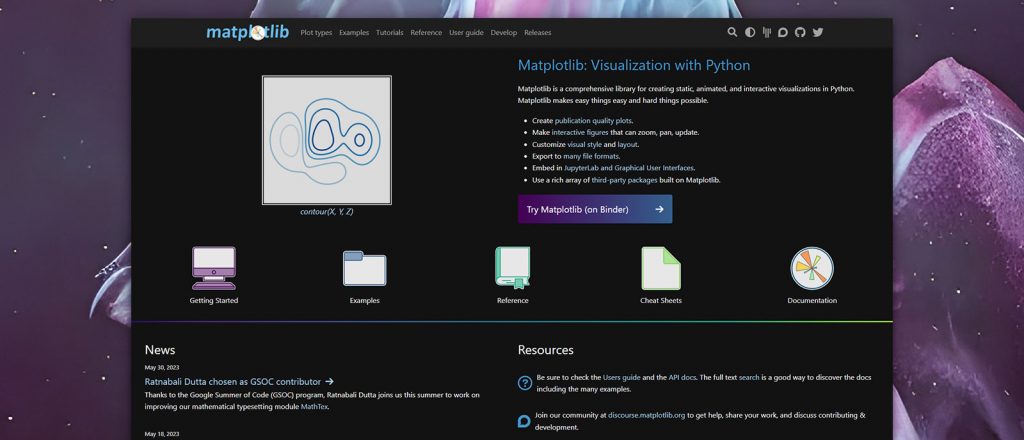The image size is (1024, 440).
Task: Open the search magnifier icon
Action: point(732,32)
